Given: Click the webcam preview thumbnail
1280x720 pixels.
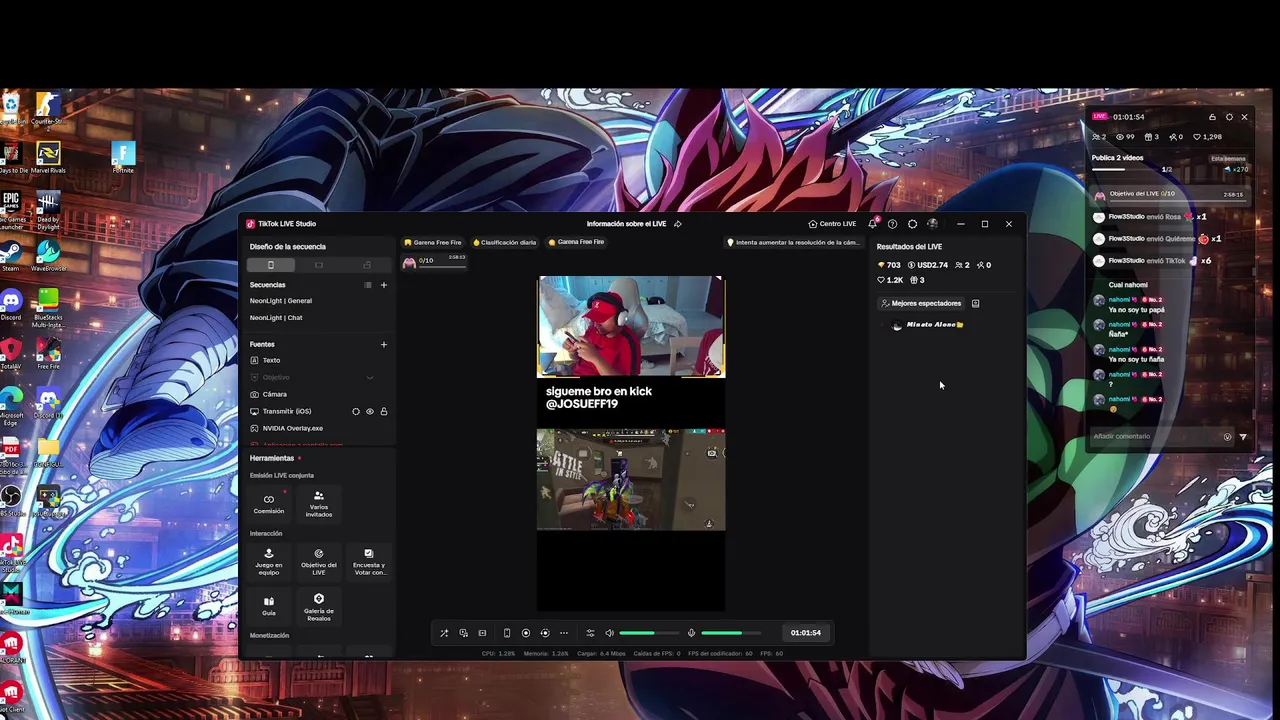Looking at the screenshot, I should pos(631,327).
